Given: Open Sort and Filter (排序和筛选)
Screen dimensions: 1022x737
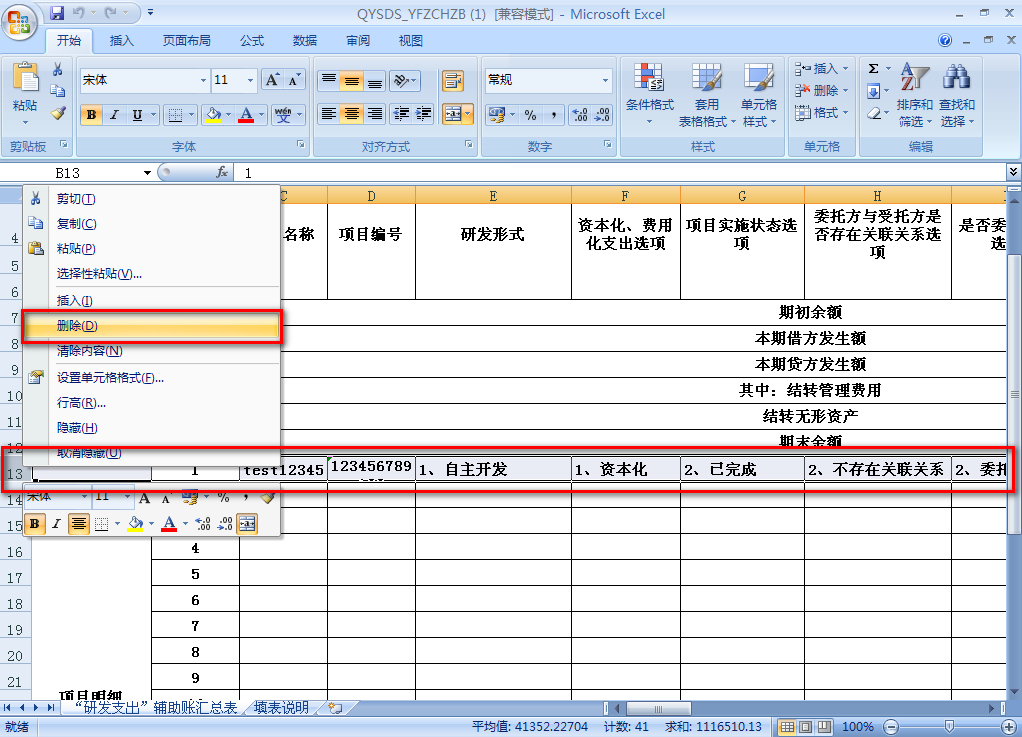Looking at the screenshot, I should [x=914, y=94].
